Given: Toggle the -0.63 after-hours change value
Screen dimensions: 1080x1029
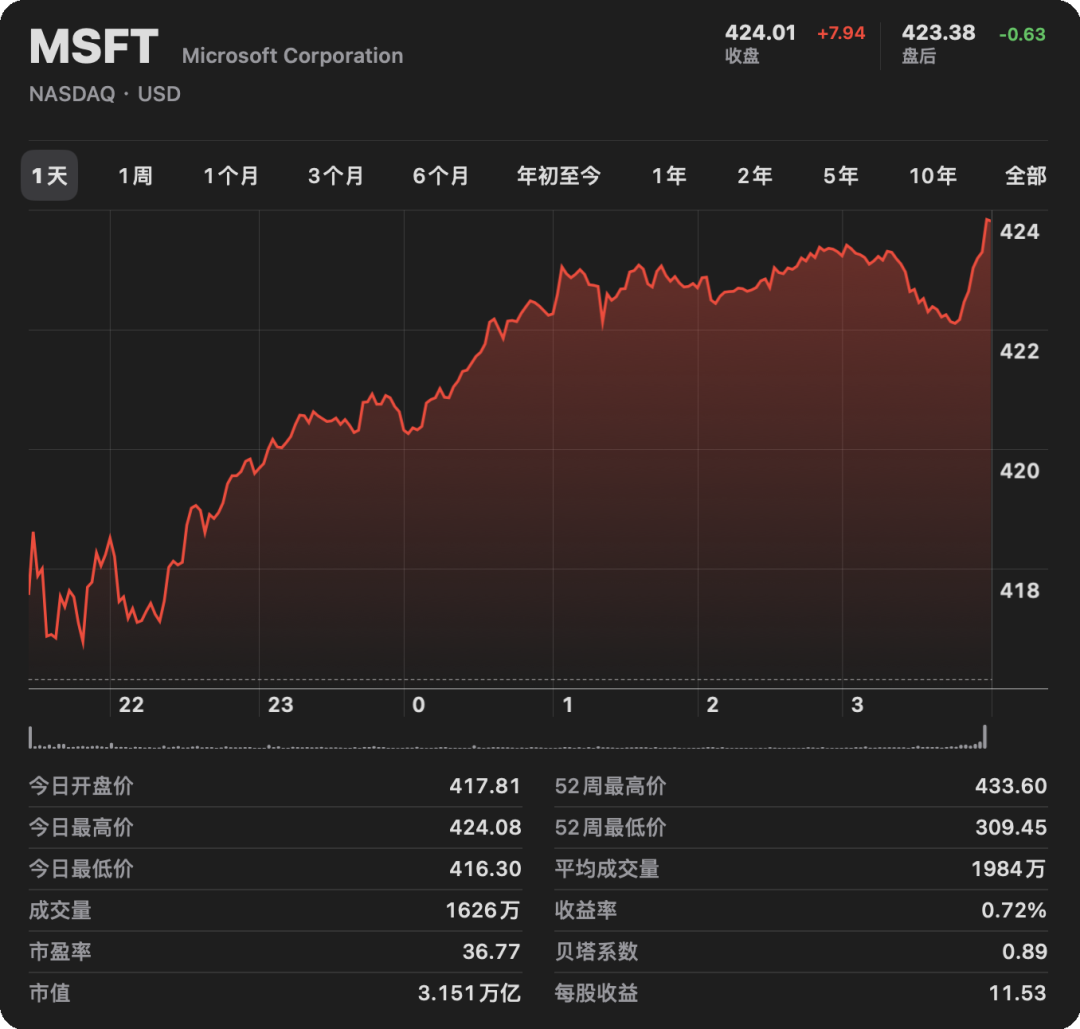Looking at the screenshot, I should coord(1022,34).
